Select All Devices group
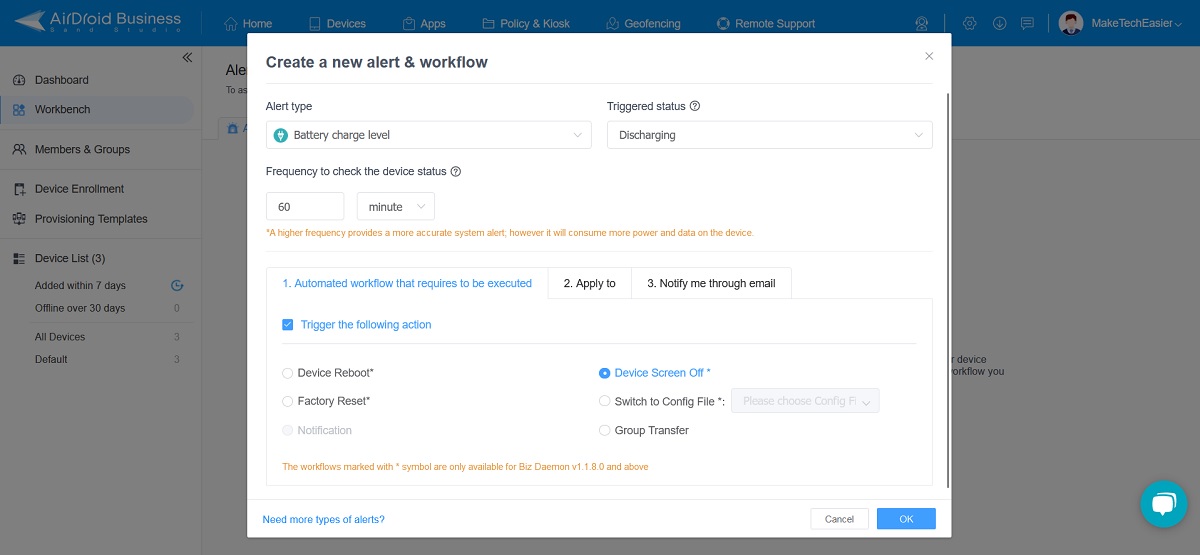The image size is (1200, 555). 60,337
